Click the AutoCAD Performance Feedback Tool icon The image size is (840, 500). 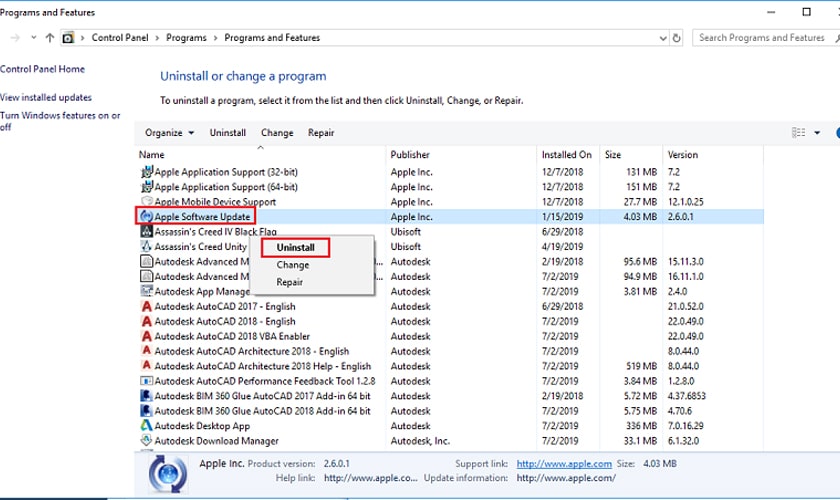coord(146,381)
